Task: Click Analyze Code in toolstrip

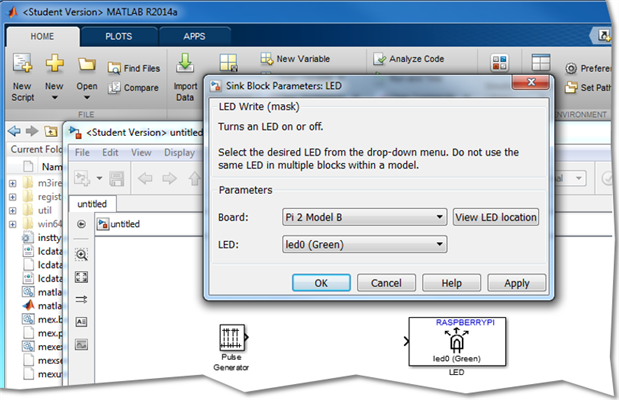Action: (x=409, y=59)
